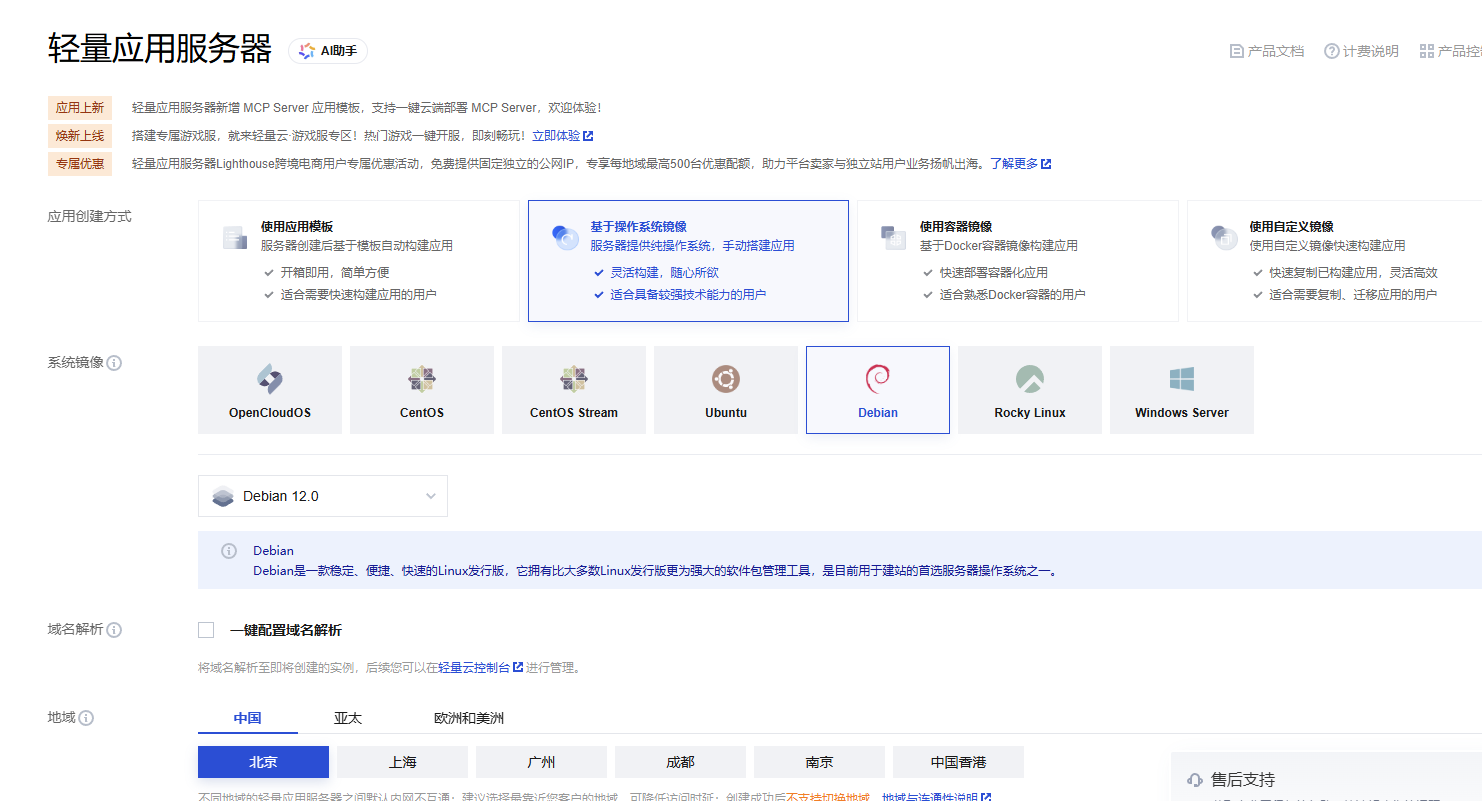The height and width of the screenshot is (801, 1482).
Task: Open the Debian 12.0 version dropdown
Action: pos(323,496)
